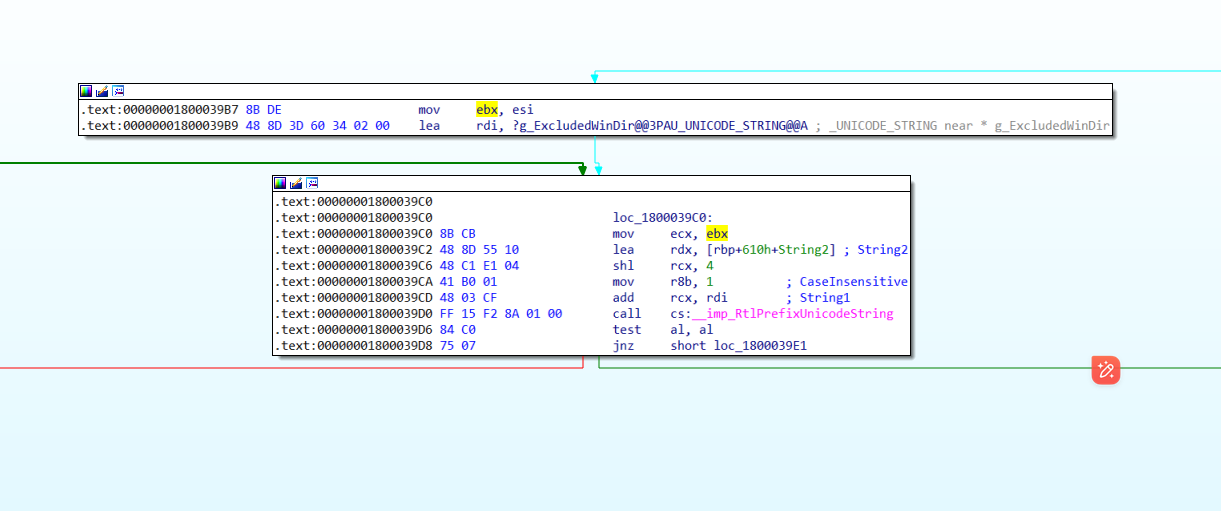The image size is (1221, 511).
Task: Click group-nodes icon on the 1800039B7 node
Action: 118,91
